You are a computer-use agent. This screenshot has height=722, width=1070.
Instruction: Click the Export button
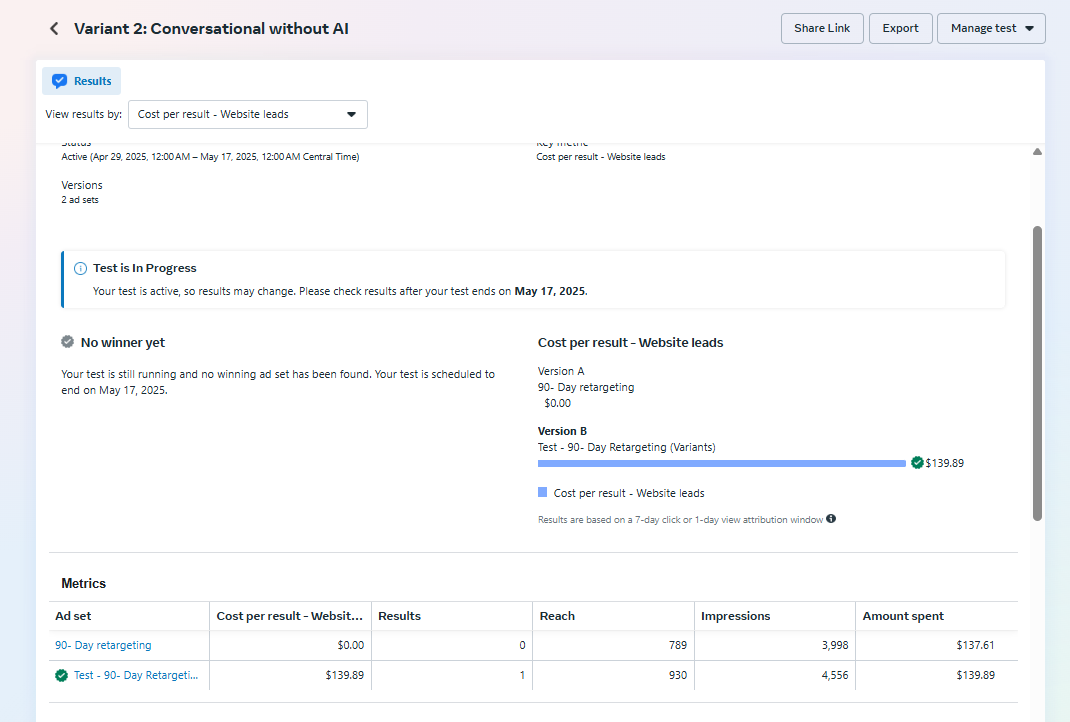[x=901, y=29]
